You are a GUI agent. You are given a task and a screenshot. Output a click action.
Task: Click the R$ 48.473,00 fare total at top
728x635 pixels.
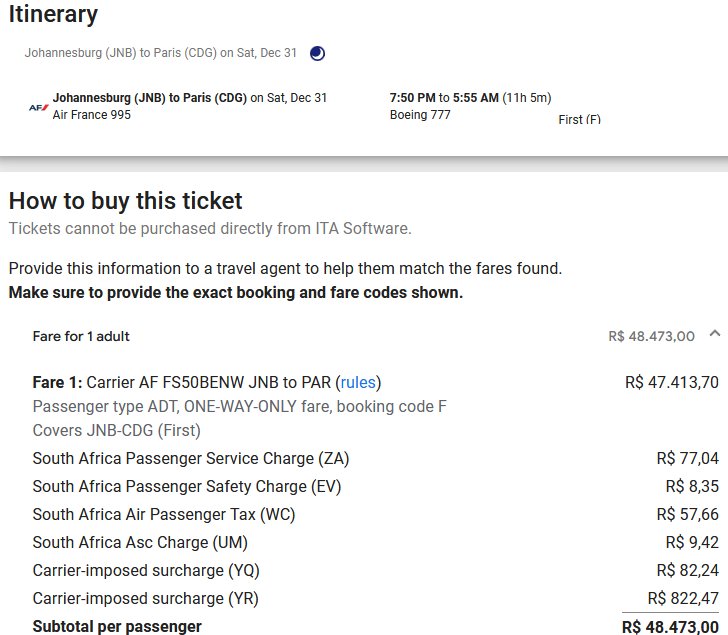651,336
